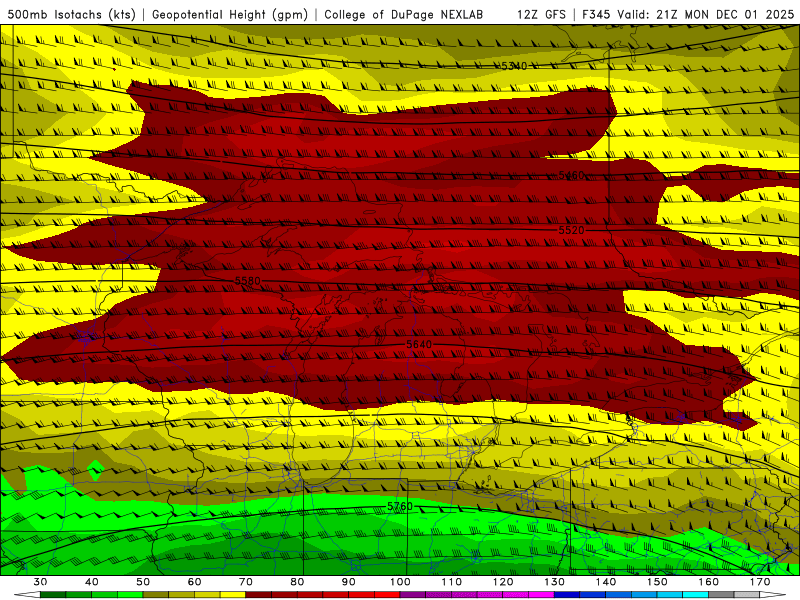Click the bright red swatch ending at 100
Viewport: 800px width, 600px height.
387,594
